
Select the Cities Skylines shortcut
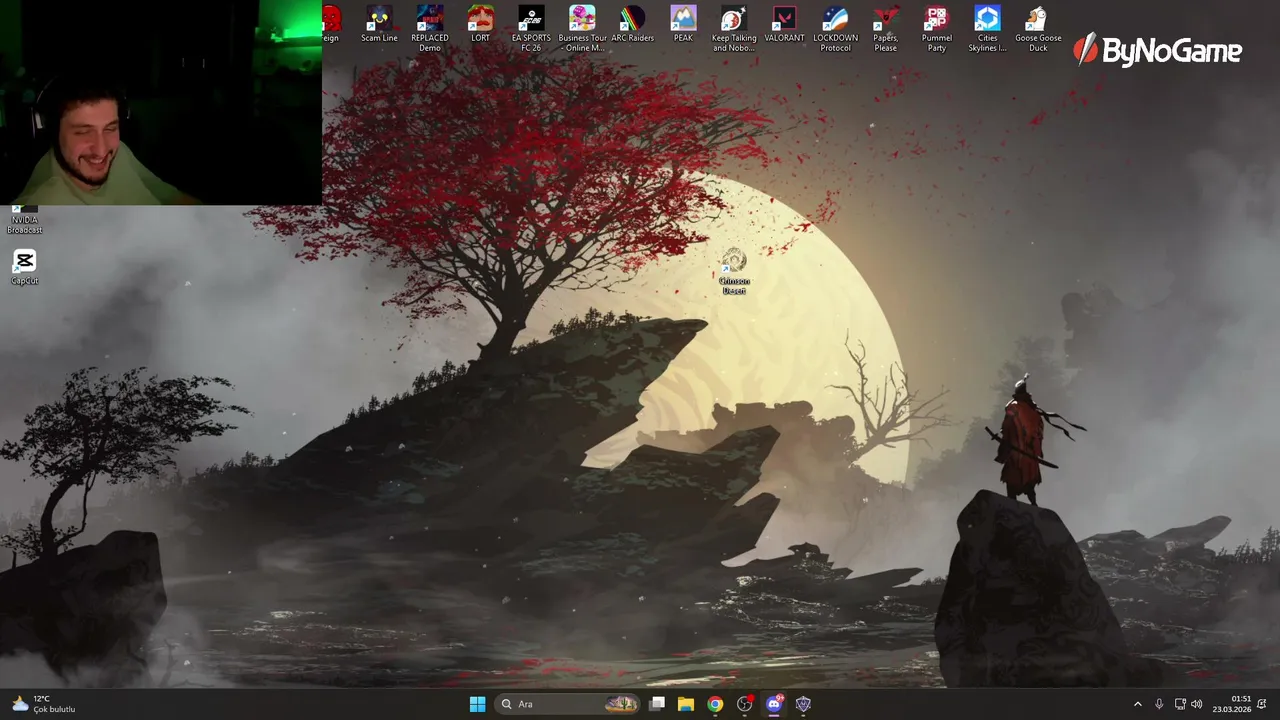pyautogui.click(x=988, y=29)
